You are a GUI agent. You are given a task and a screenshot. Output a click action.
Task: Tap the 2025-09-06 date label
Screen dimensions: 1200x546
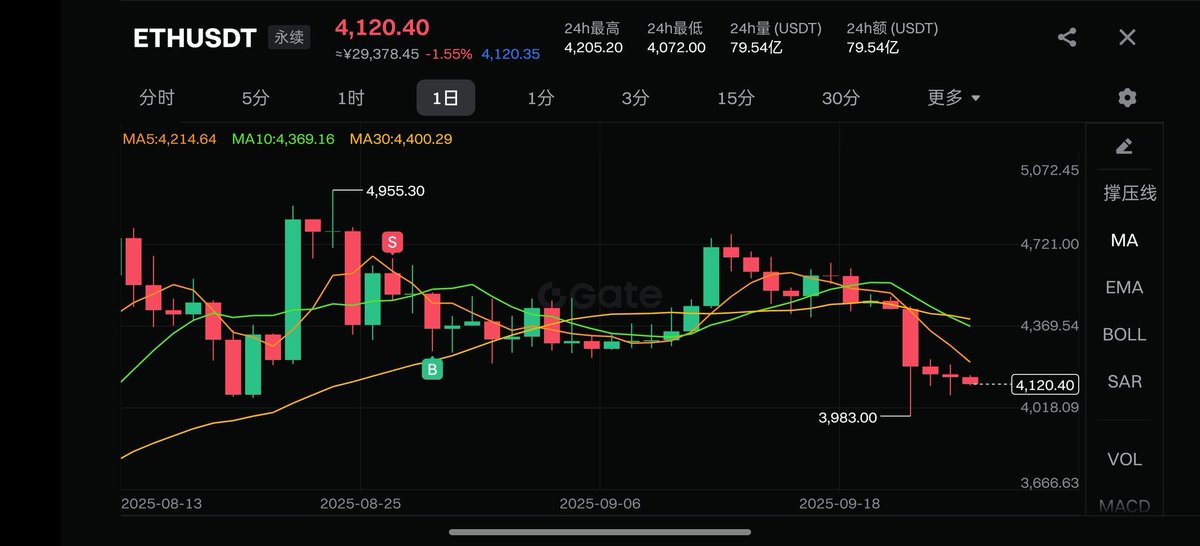(600, 504)
